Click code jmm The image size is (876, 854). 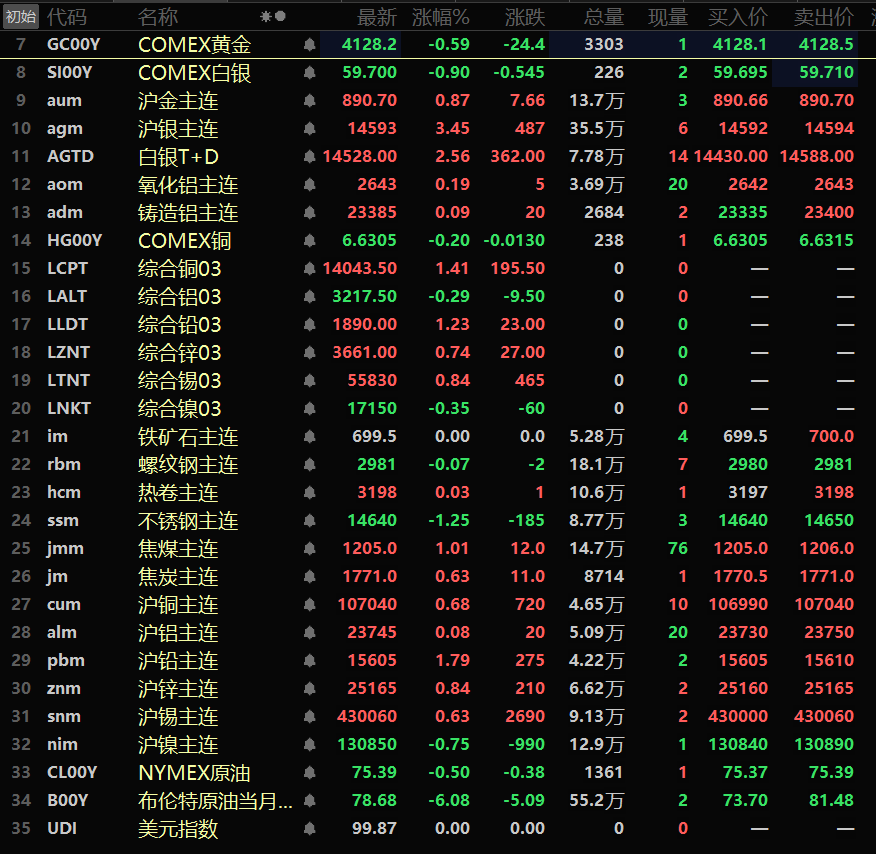(x=65, y=548)
